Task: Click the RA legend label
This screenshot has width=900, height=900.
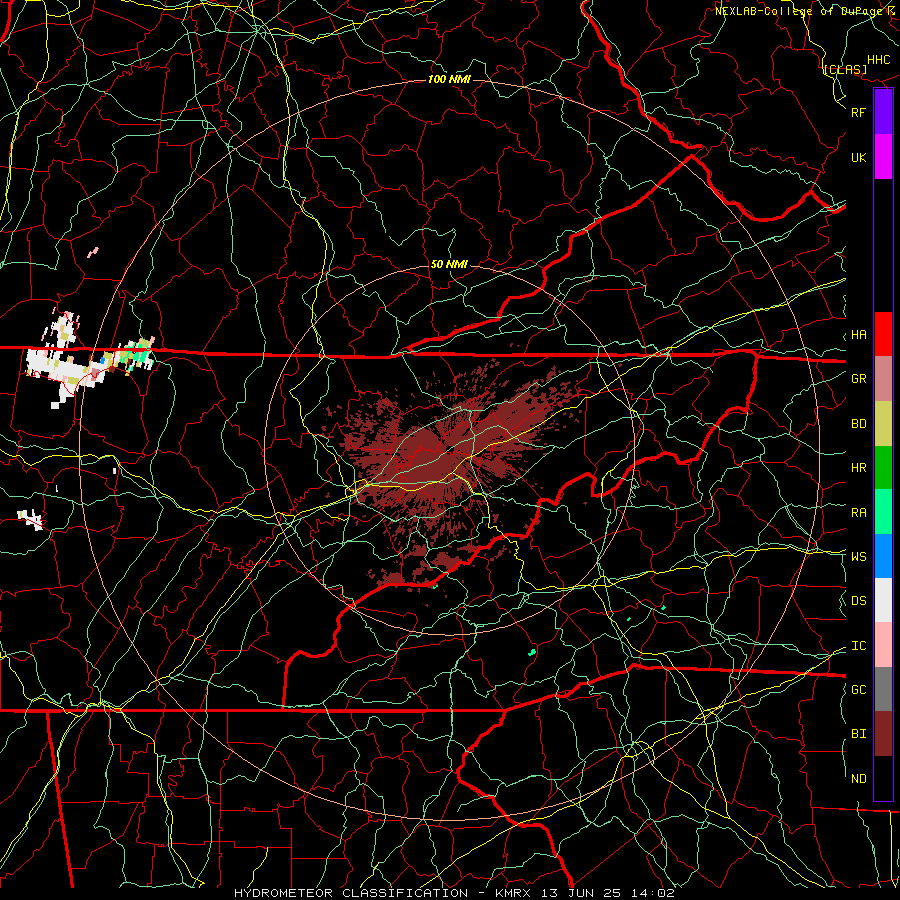Action: pyautogui.click(x=858, y=513)
